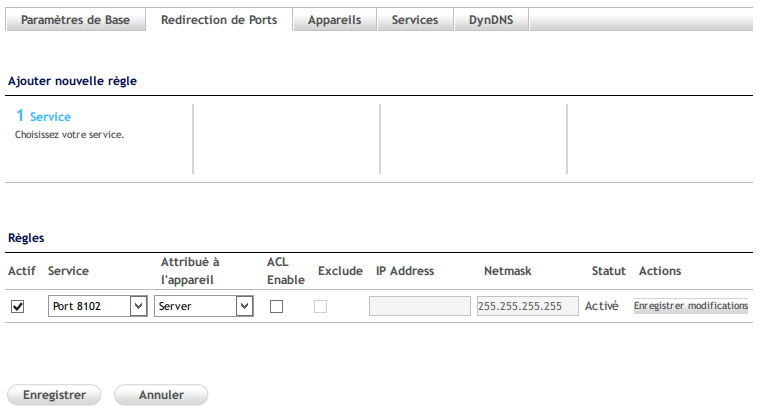The height and width of the screenshot is (418, 759).
Task: Open the Services tab
Action: pos(414,20)
